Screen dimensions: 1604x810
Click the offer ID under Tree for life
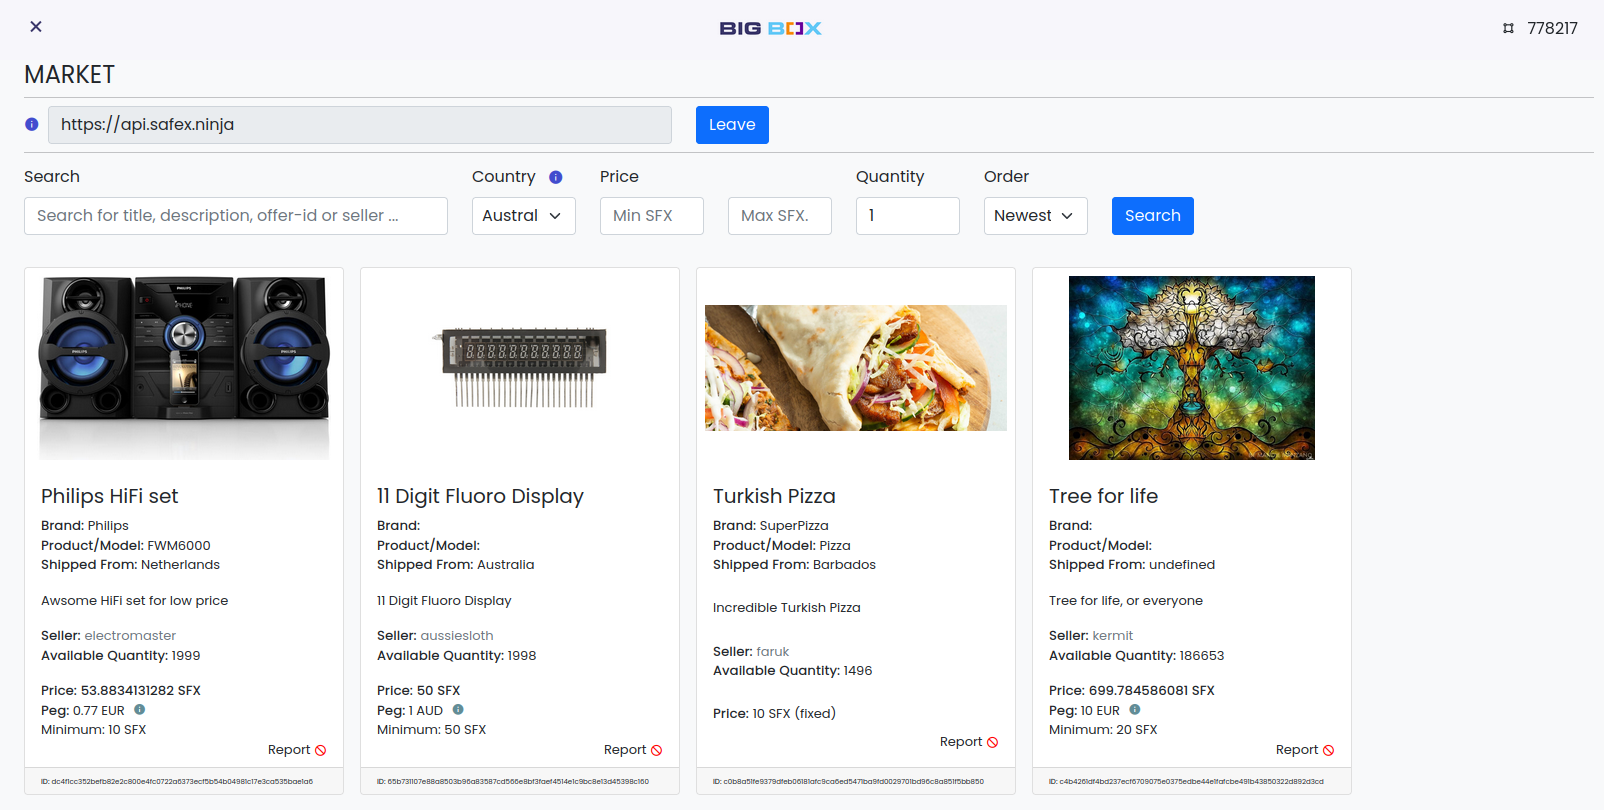(1186, 782)
